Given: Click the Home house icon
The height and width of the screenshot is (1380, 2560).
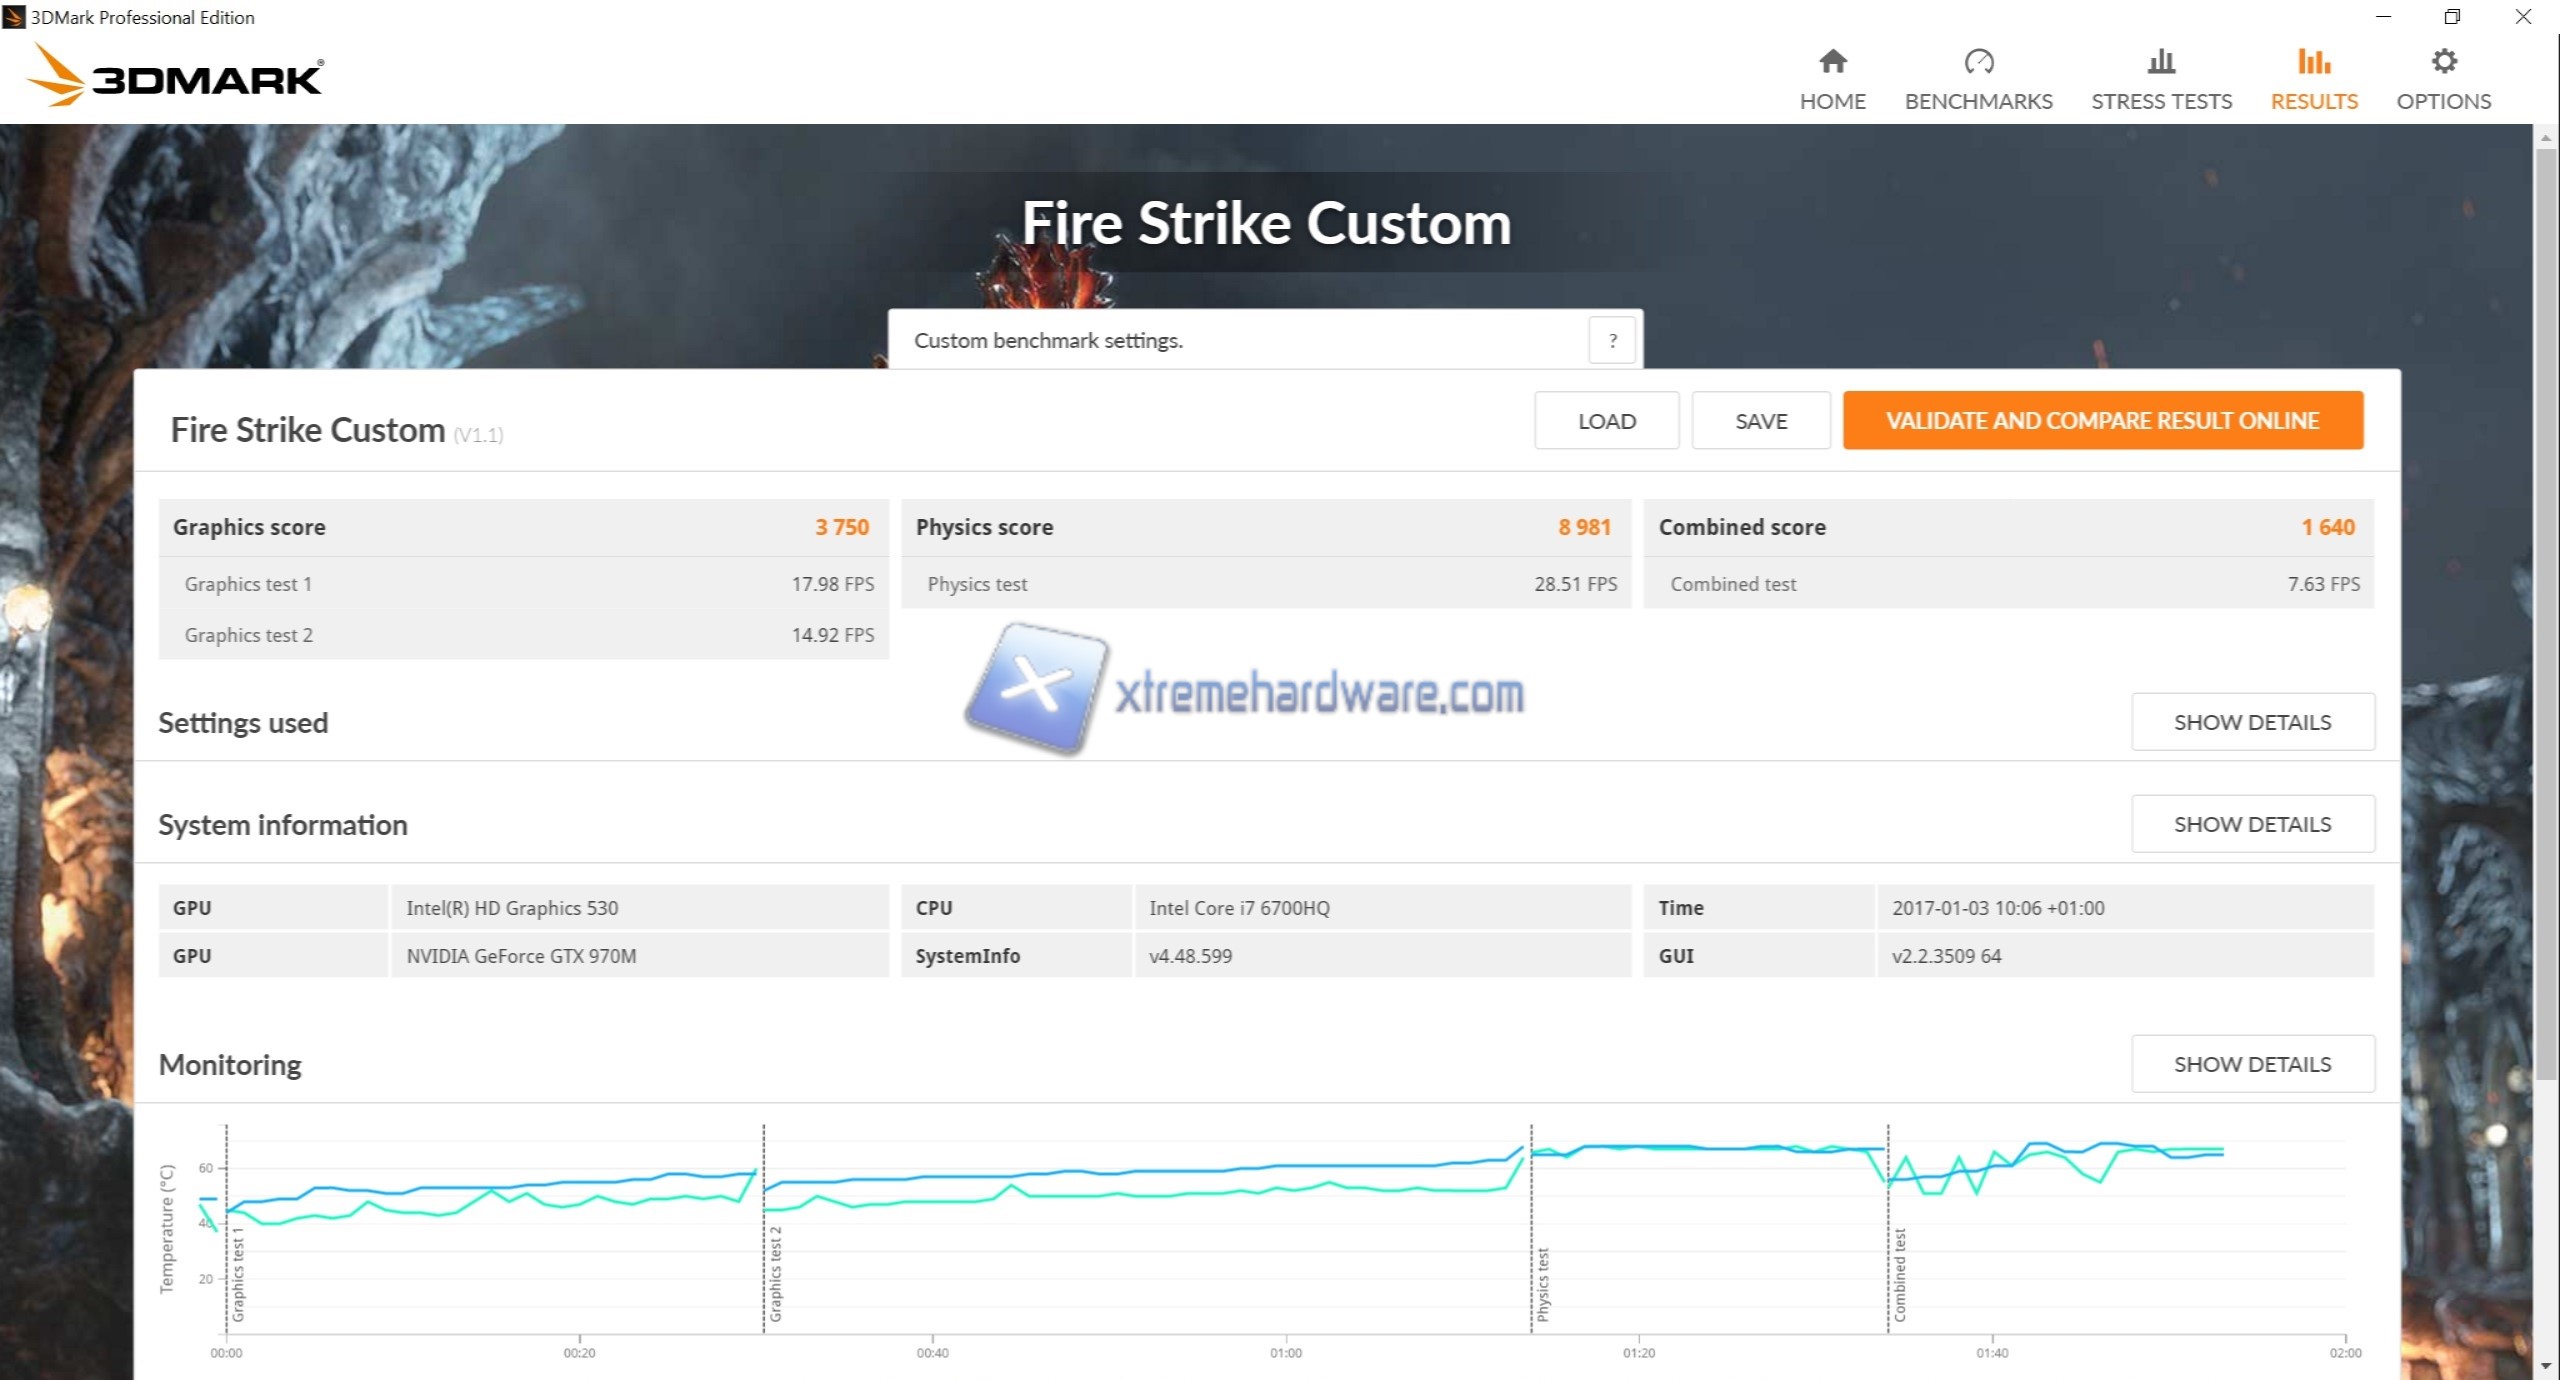Looking at the screenshot, I should click(x=1832, y=62).
